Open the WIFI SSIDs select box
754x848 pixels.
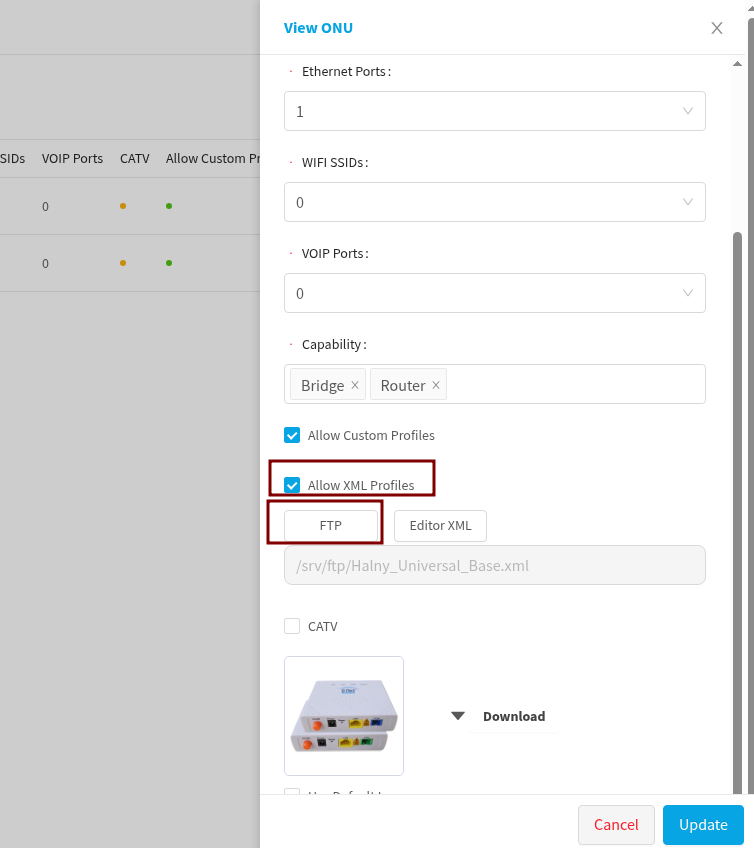point(480,202)
